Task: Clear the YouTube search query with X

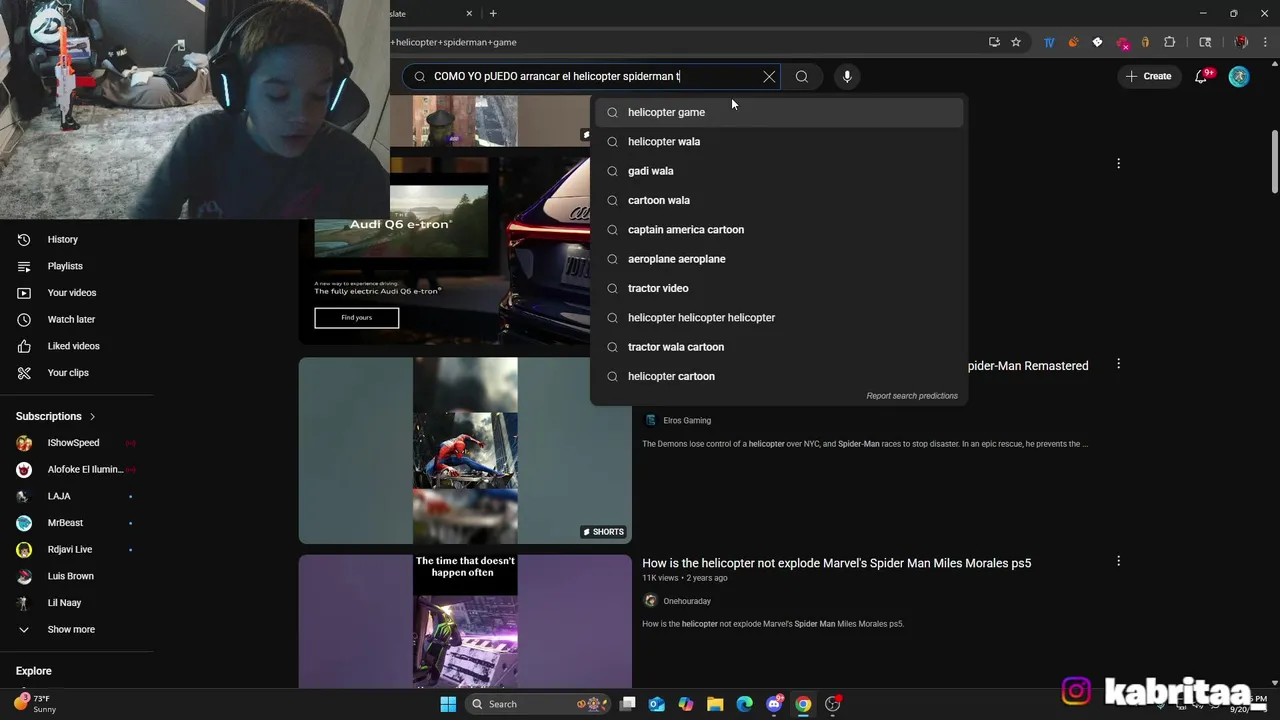Action: point(769,76)
